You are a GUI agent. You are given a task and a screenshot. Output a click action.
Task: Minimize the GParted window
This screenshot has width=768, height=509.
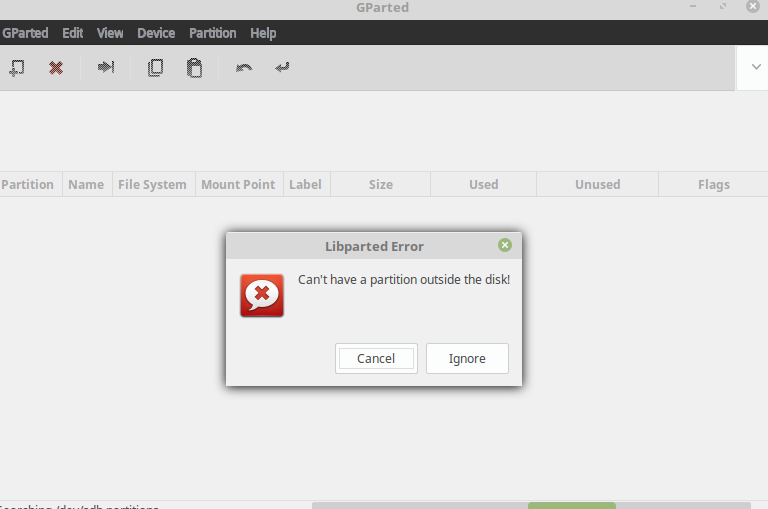(x=693, y=6)
